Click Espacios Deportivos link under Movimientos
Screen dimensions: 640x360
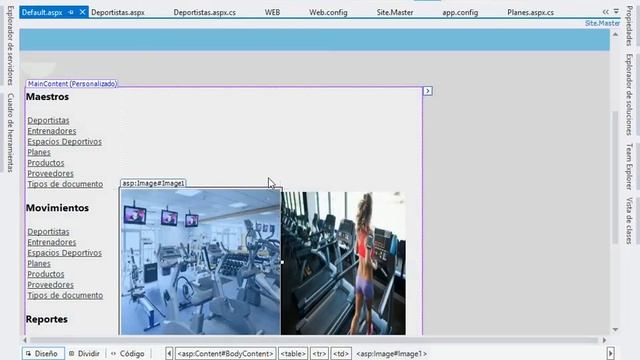coord(64,253)
